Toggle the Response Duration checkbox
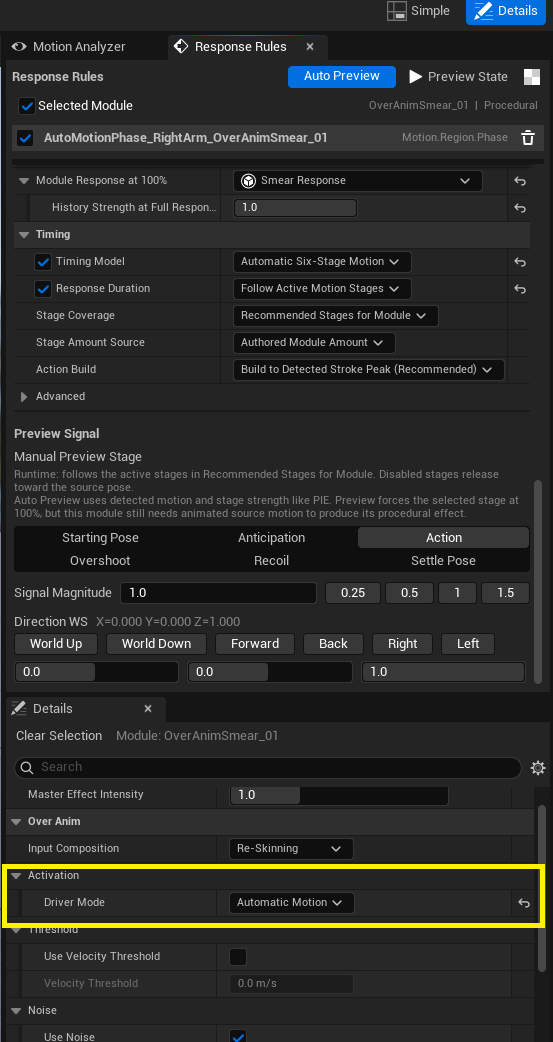The width and height of the screenshot is (553, 1042). click(43, 289)
